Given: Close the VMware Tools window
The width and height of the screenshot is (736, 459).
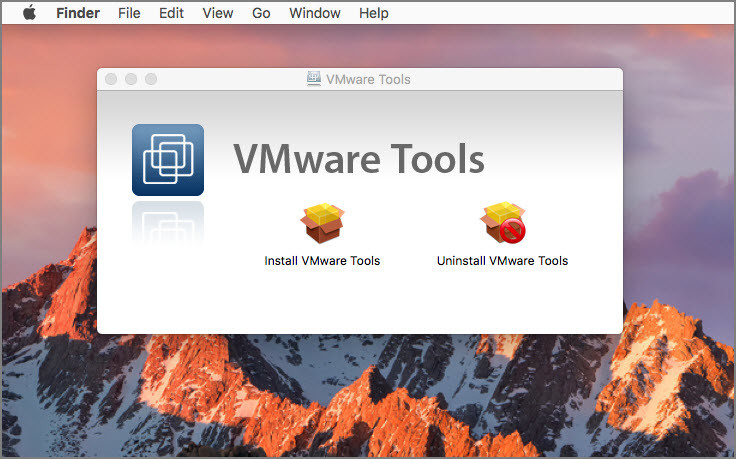Looking at the screenshot, I should (111, 79).
